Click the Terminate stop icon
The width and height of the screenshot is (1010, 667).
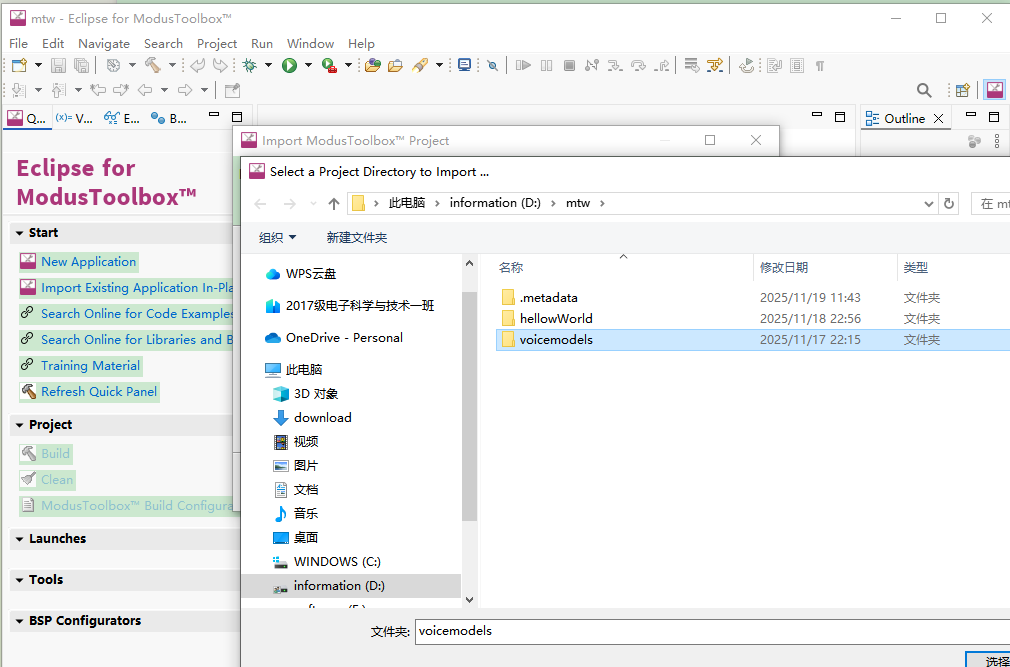click(569, 65)
